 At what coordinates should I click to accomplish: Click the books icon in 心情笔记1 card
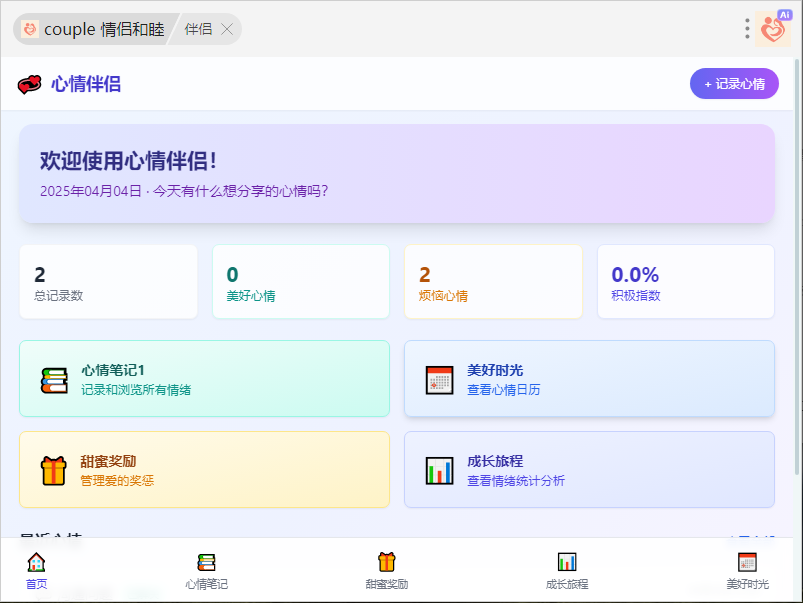tap(54, 380)
